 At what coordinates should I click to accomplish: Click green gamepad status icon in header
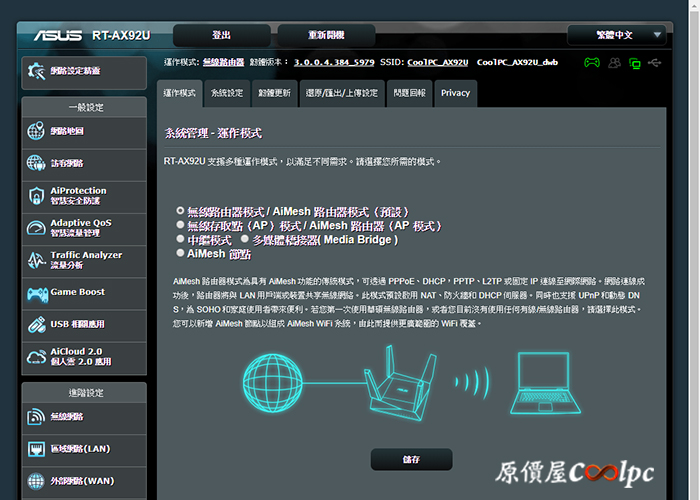[x=592, y=62]
